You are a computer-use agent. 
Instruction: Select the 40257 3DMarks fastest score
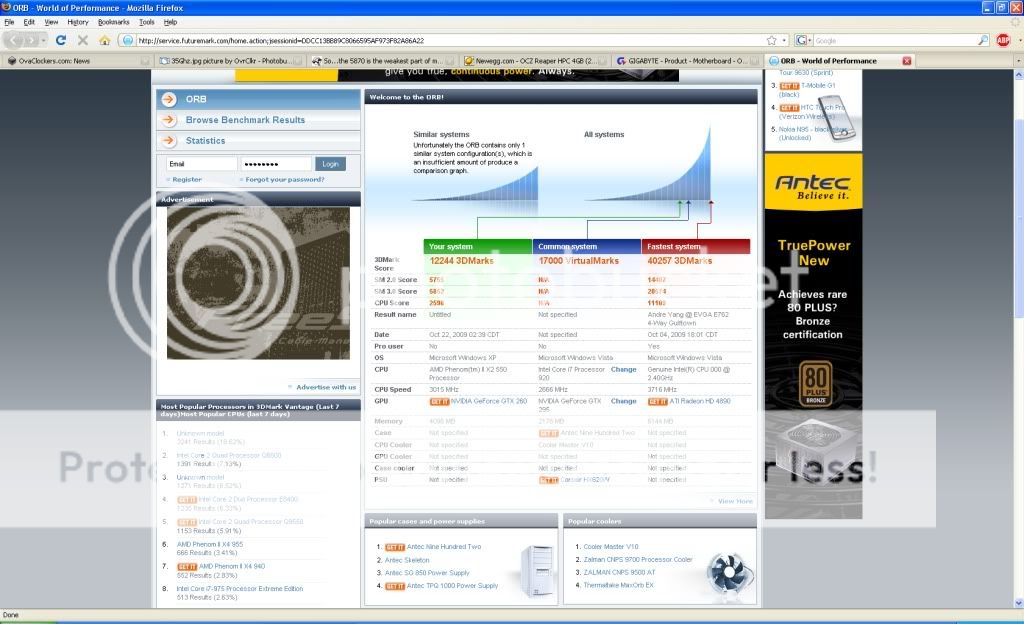pyautogui.click(x=680, y=260)
